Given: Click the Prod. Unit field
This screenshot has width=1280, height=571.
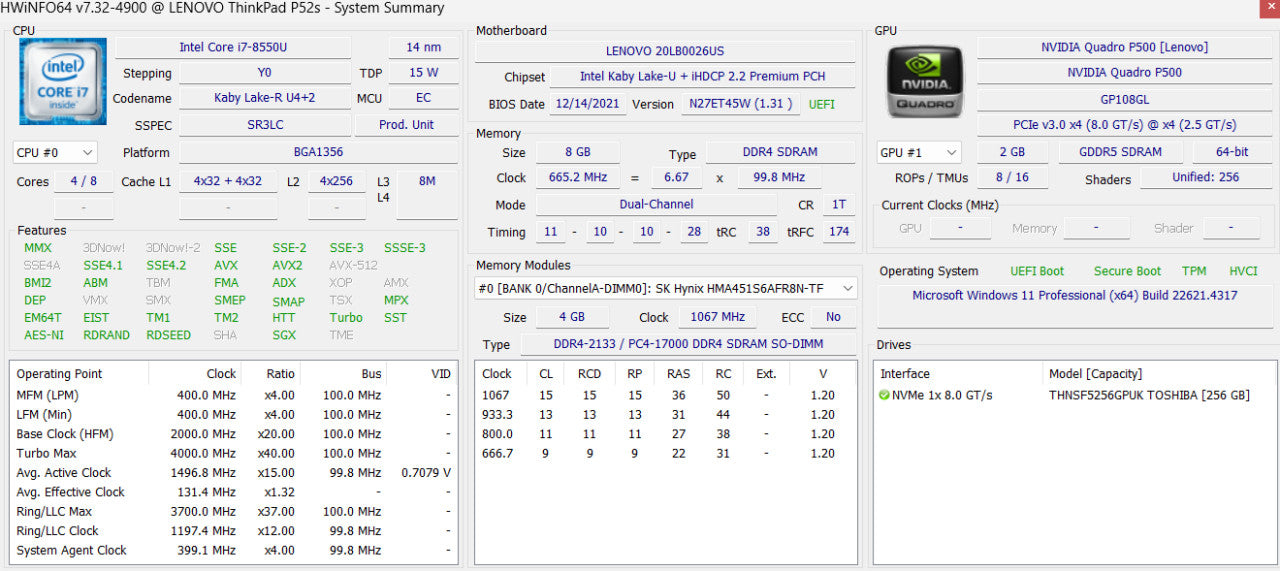Looking at the screenshot, I should (406, 125).
